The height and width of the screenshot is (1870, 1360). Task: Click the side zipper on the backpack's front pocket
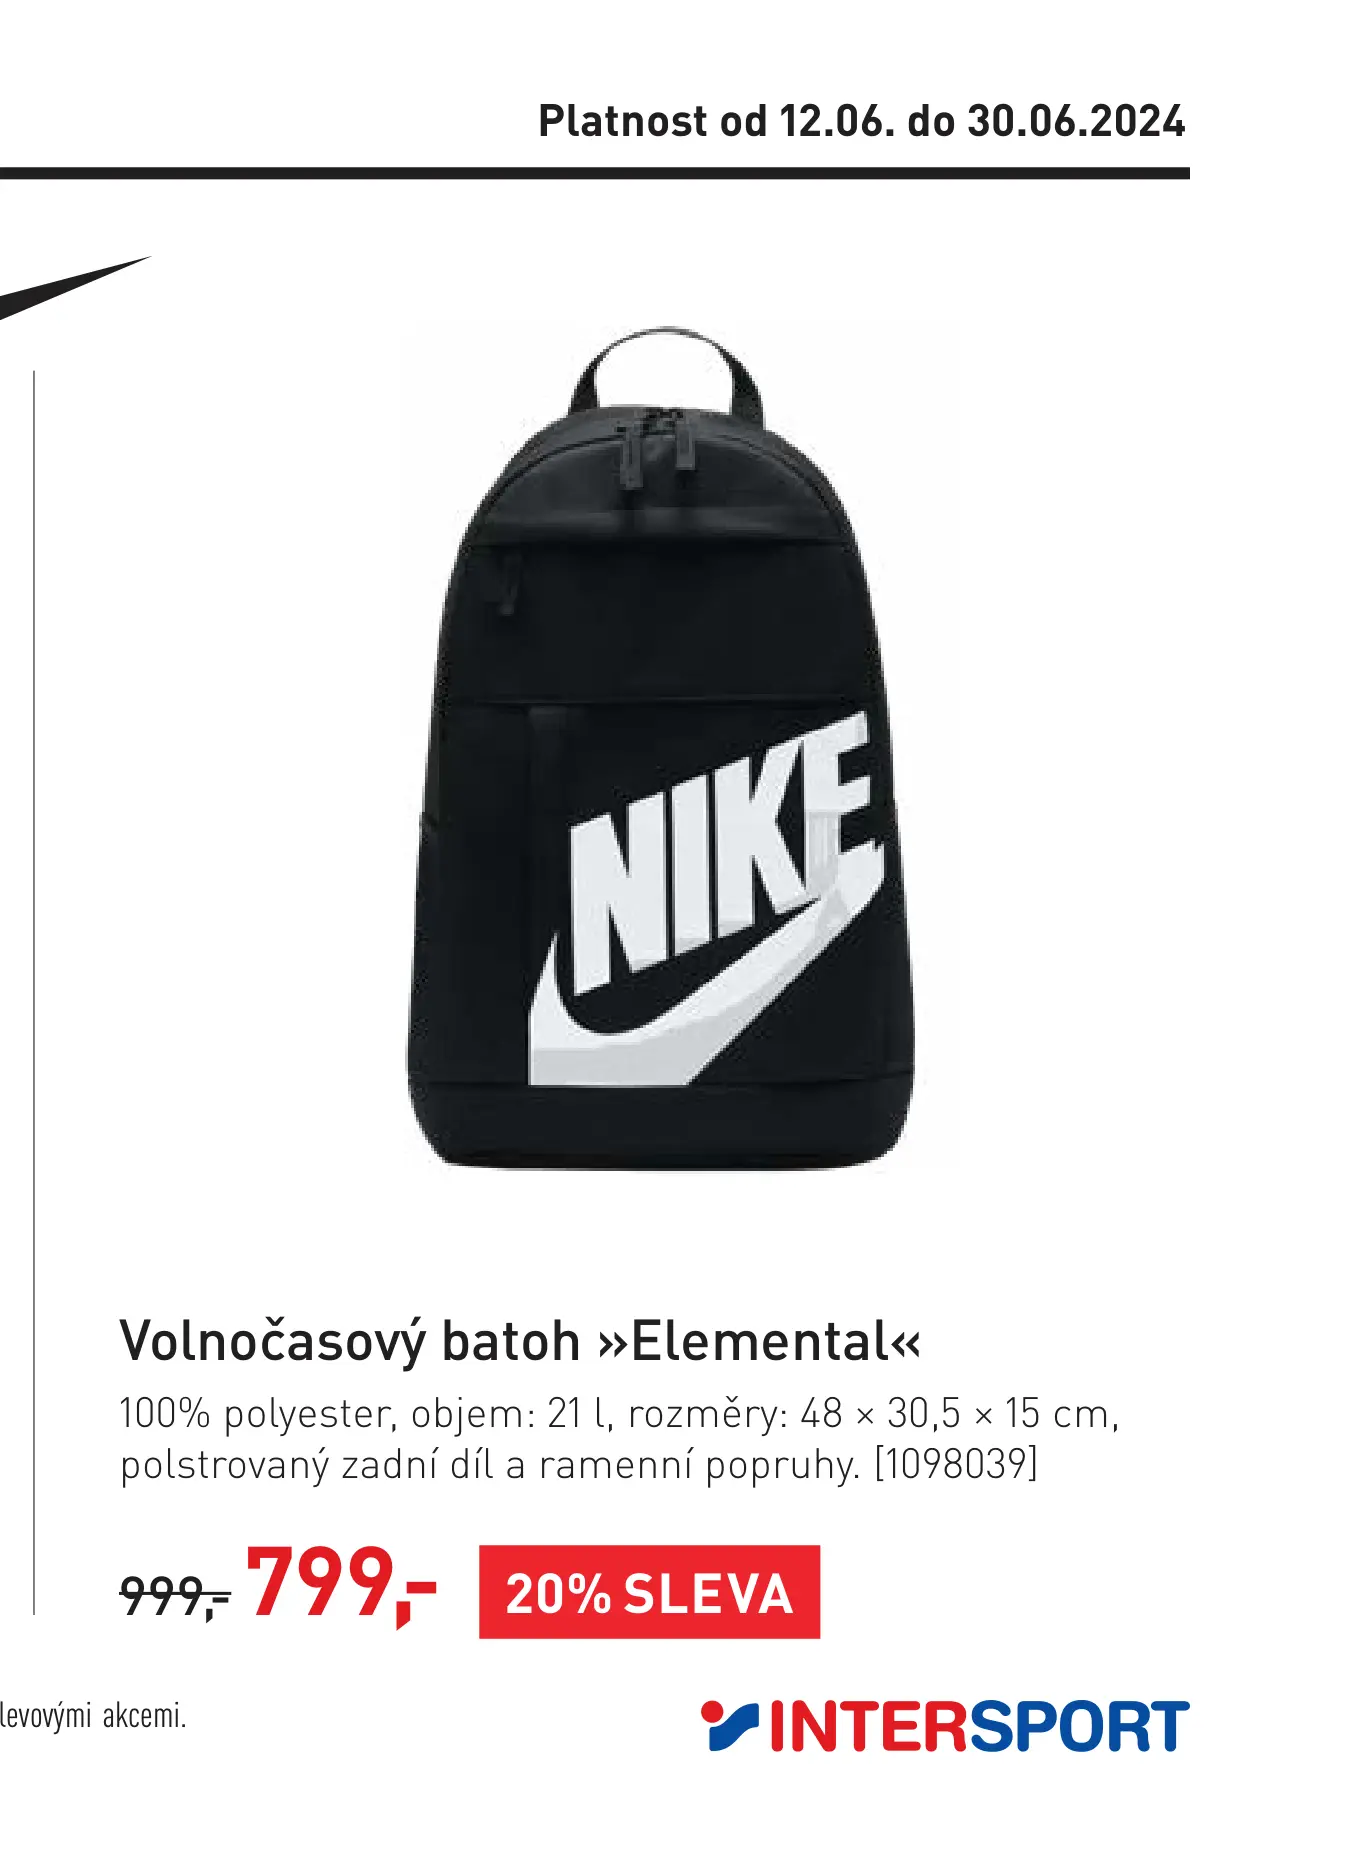[507, 585]
